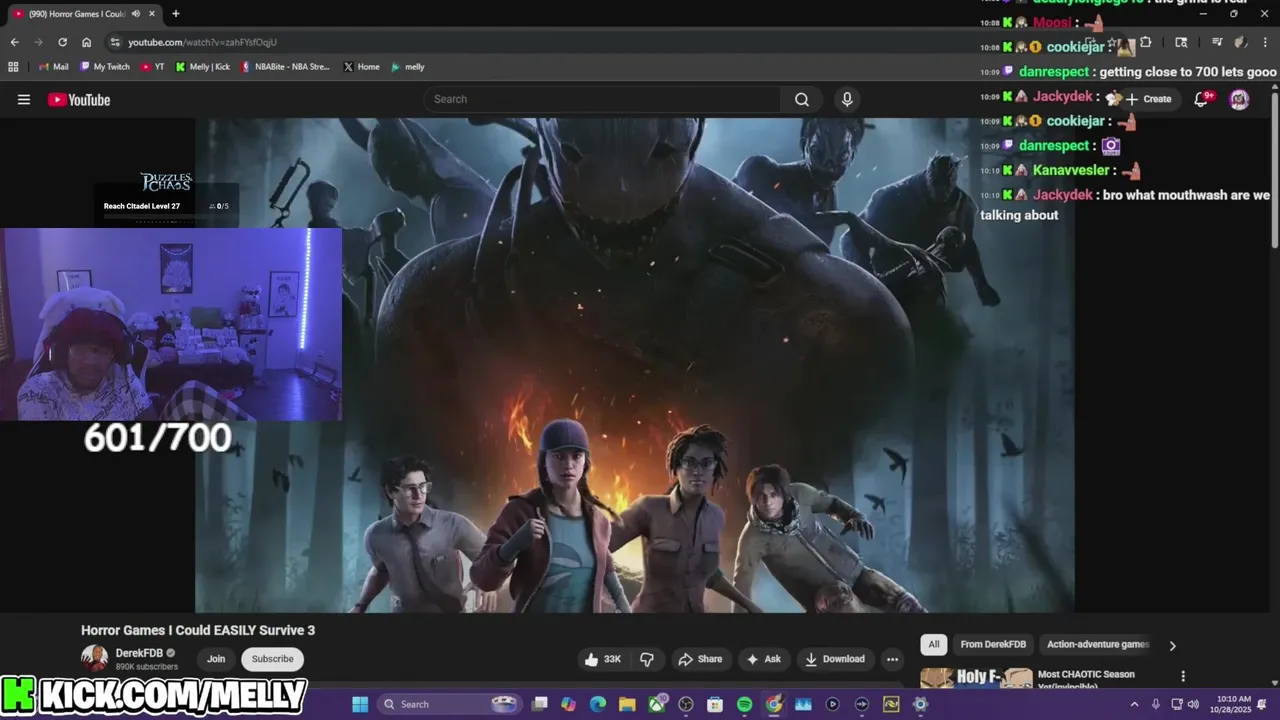Click the Join button
Image resolution: width=1280 pixels, height=720 pixels.
pos(216,659)
